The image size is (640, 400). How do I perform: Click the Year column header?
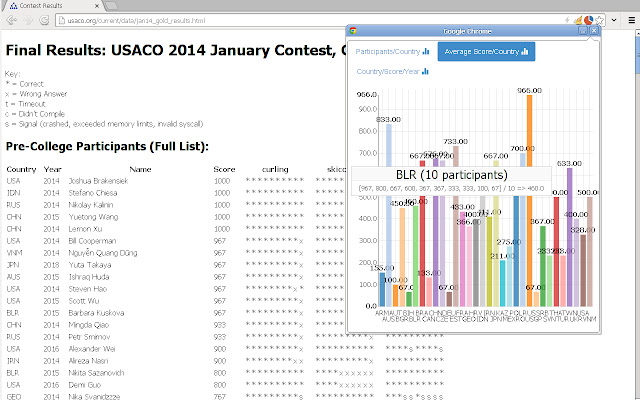click(53, 169)
